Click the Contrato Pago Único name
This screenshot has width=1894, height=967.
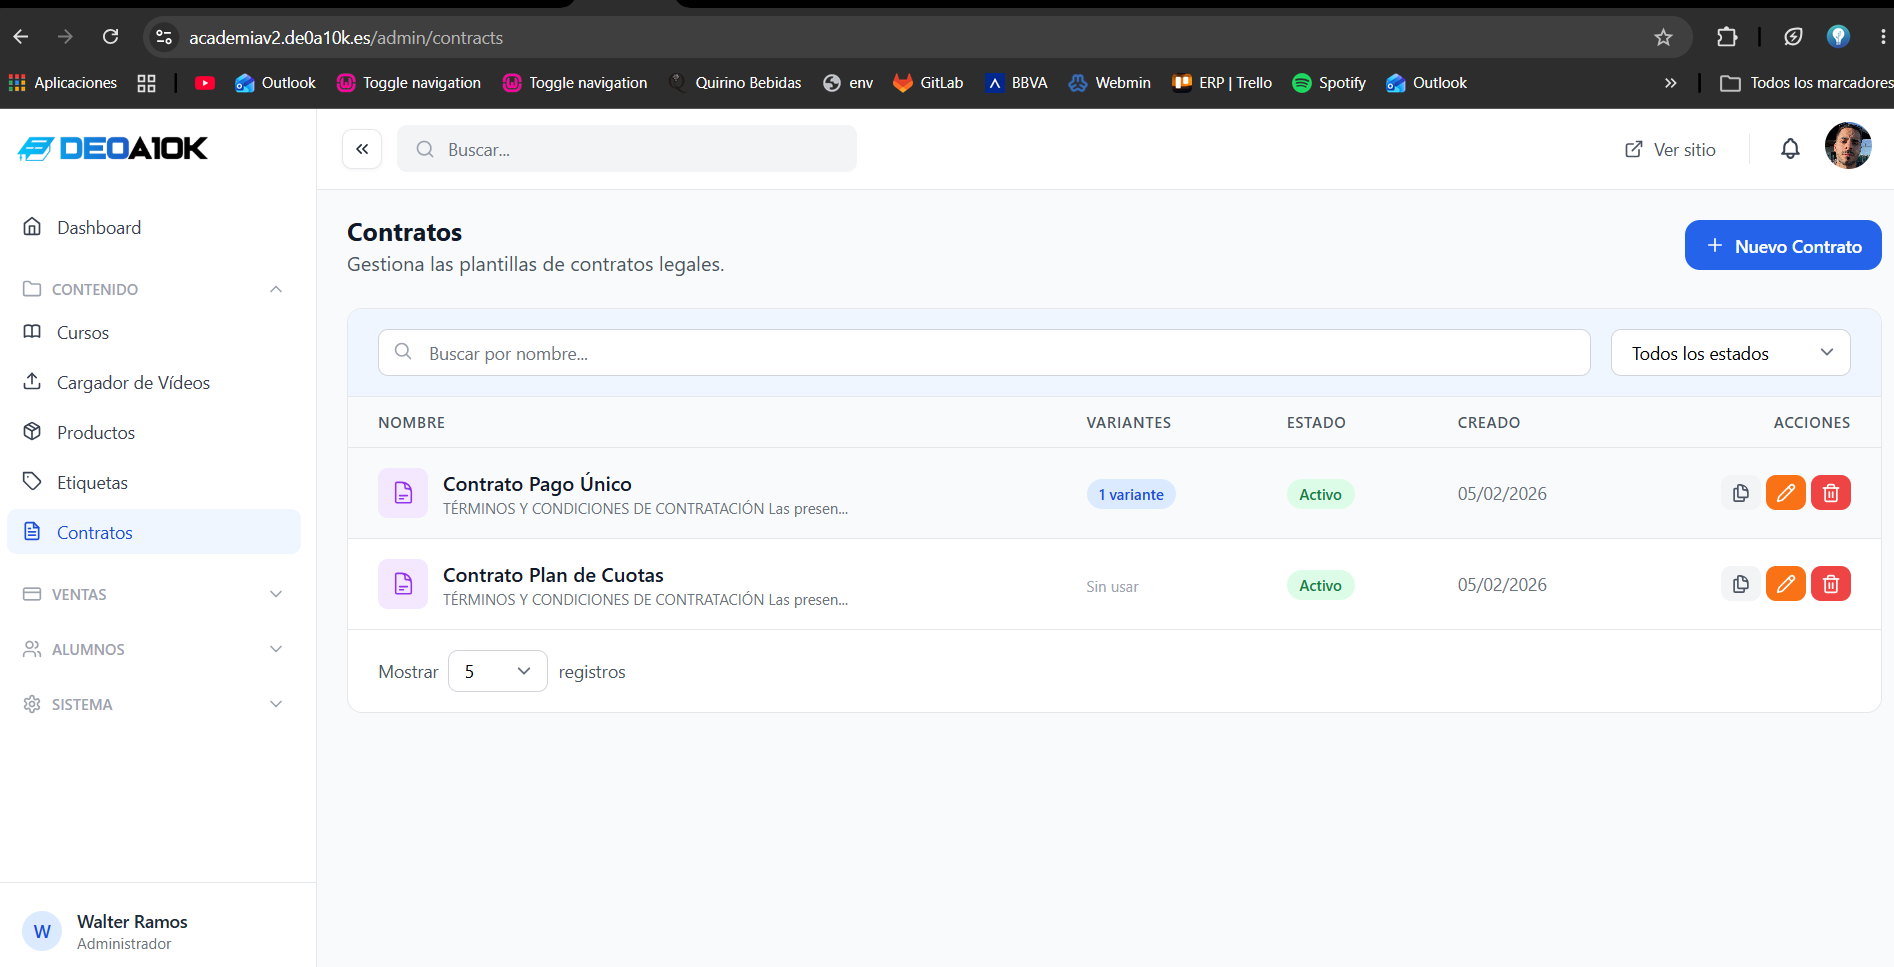[537, 484]
